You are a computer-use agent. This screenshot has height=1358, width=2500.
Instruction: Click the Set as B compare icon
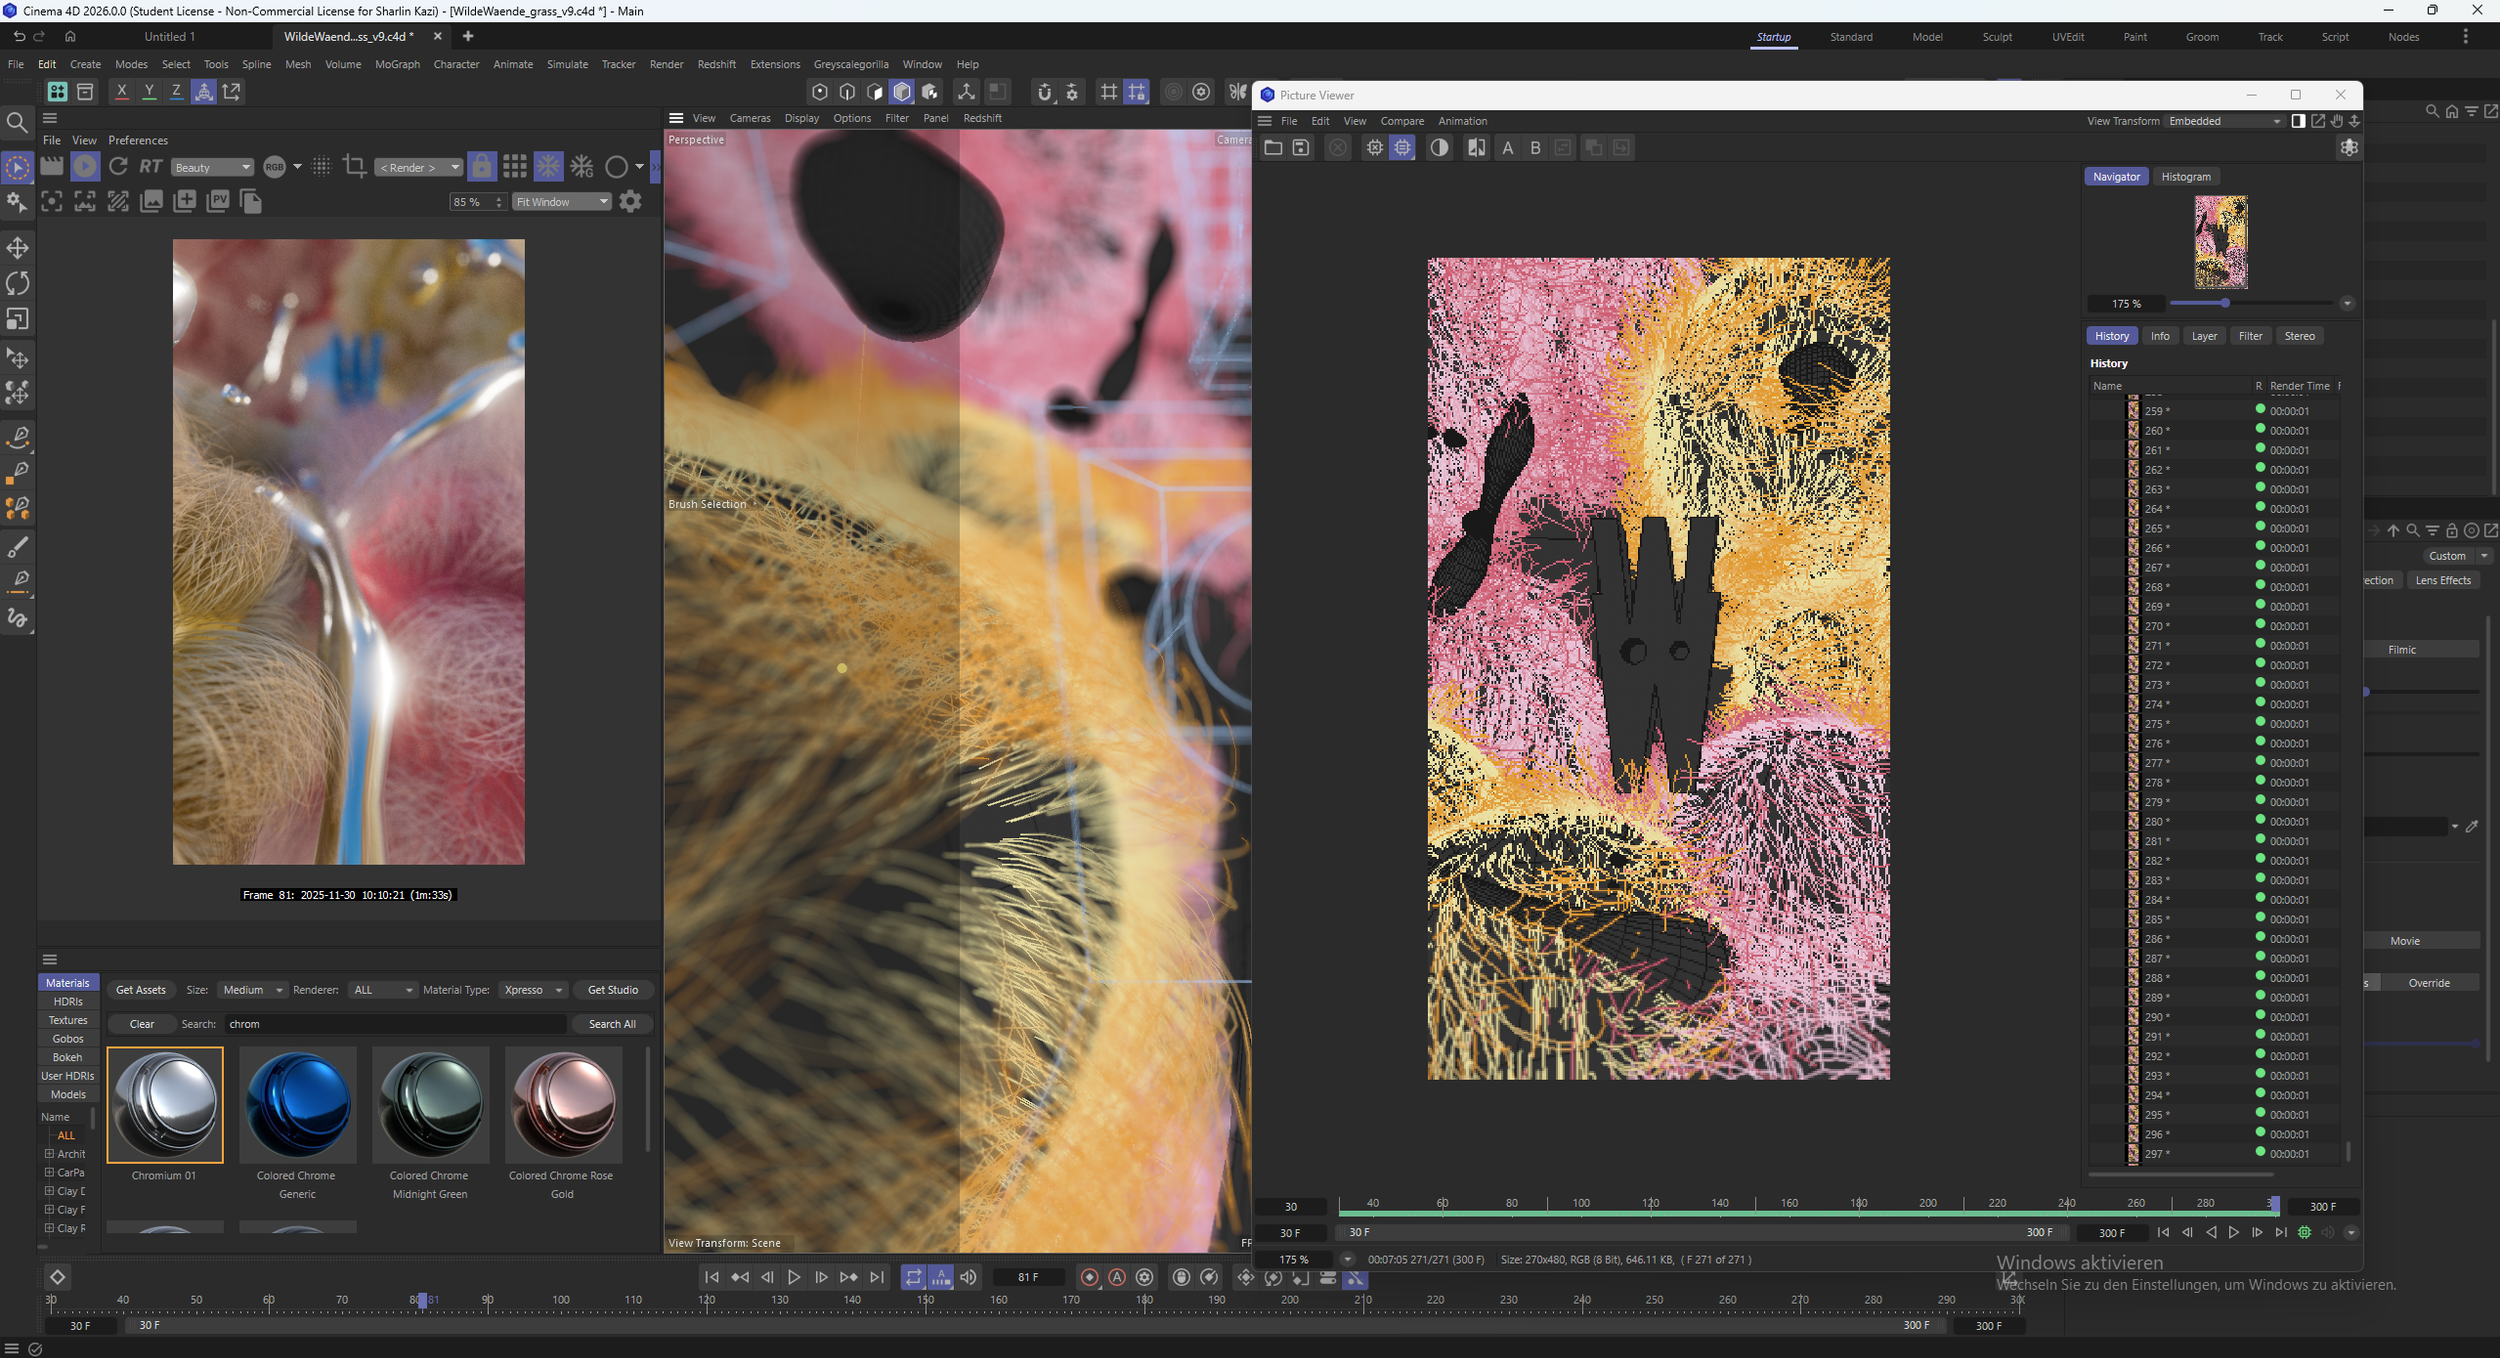[1535, 148]
